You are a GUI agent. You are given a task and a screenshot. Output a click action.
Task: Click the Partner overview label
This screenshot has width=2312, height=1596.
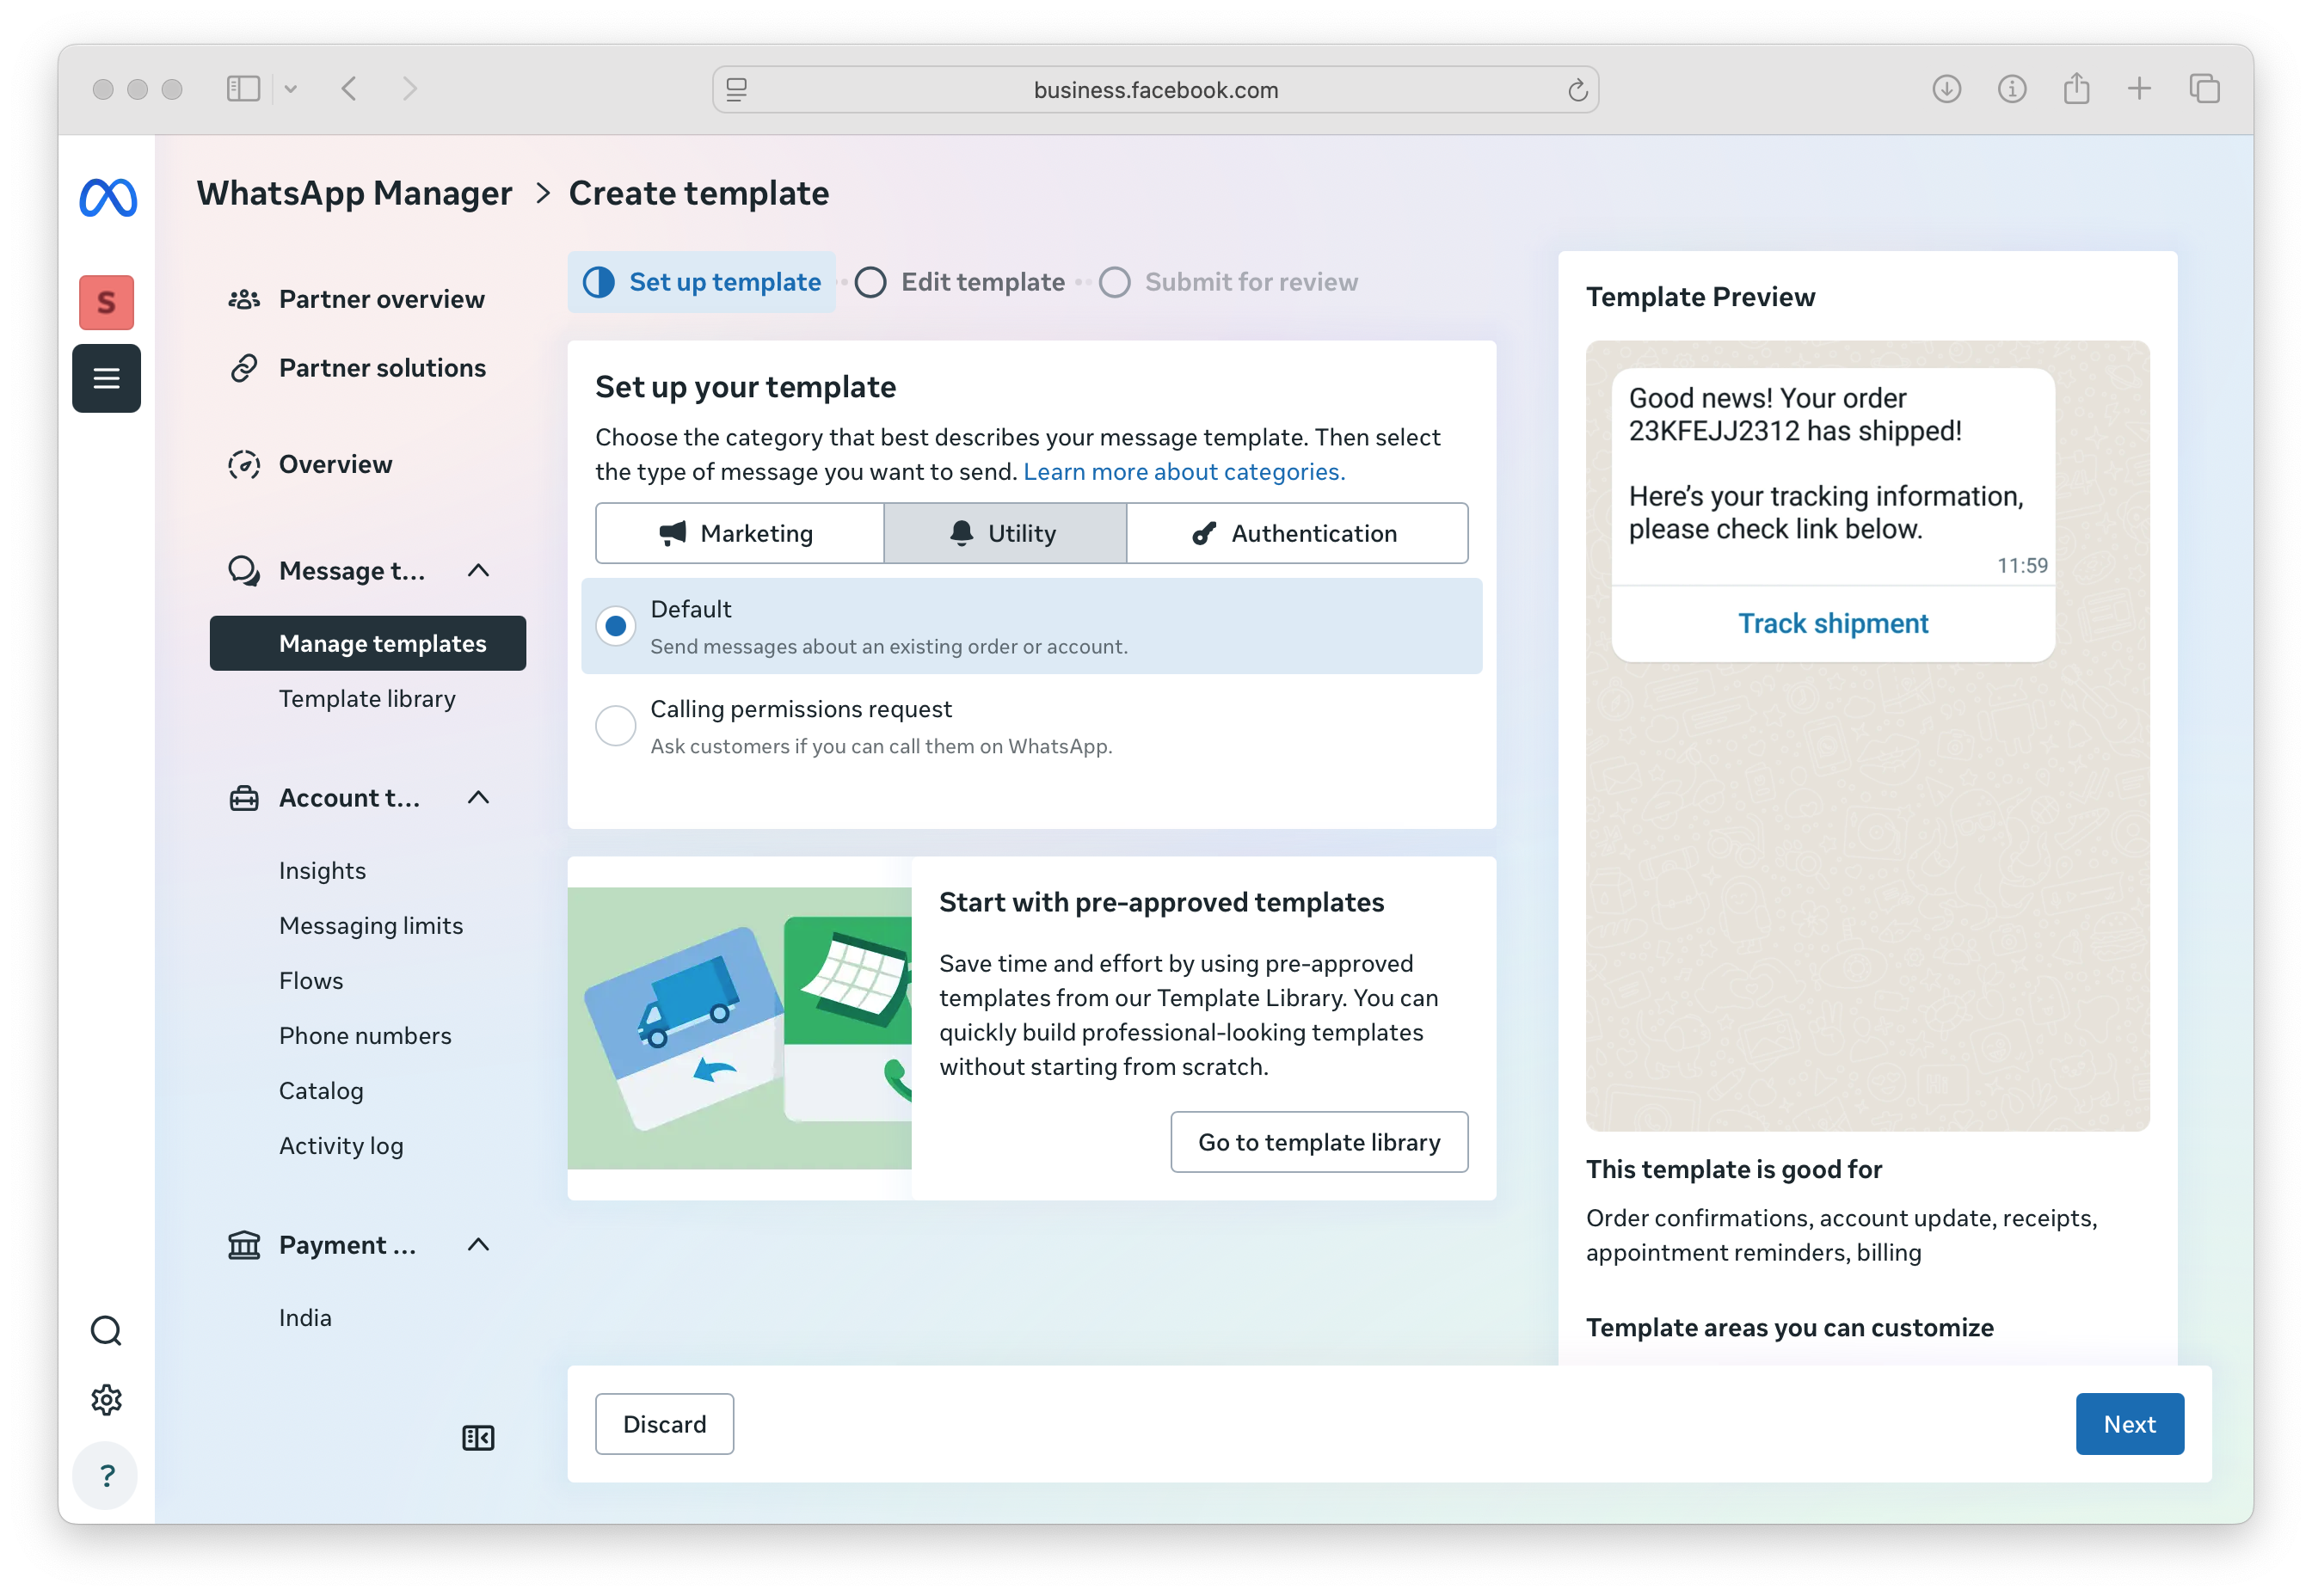tap(381, 299)
